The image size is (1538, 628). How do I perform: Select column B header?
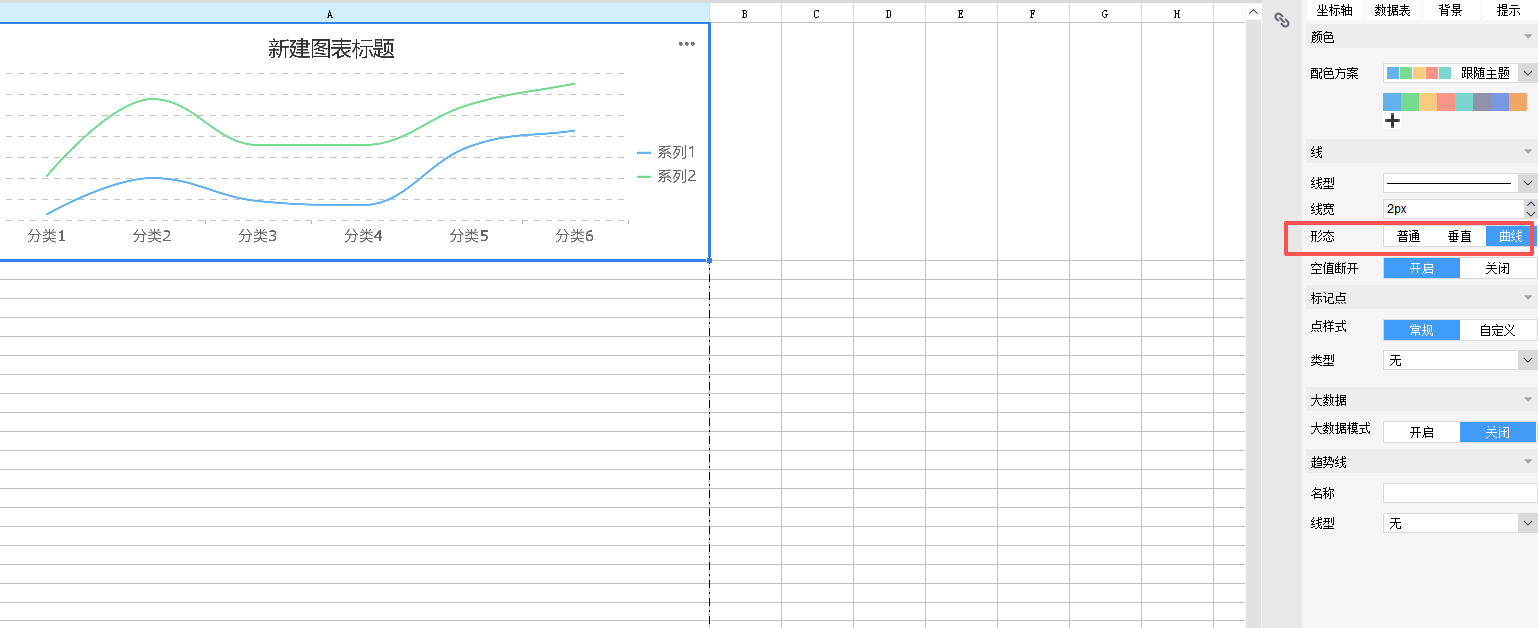pyautogui.click(x=745, y=13)
